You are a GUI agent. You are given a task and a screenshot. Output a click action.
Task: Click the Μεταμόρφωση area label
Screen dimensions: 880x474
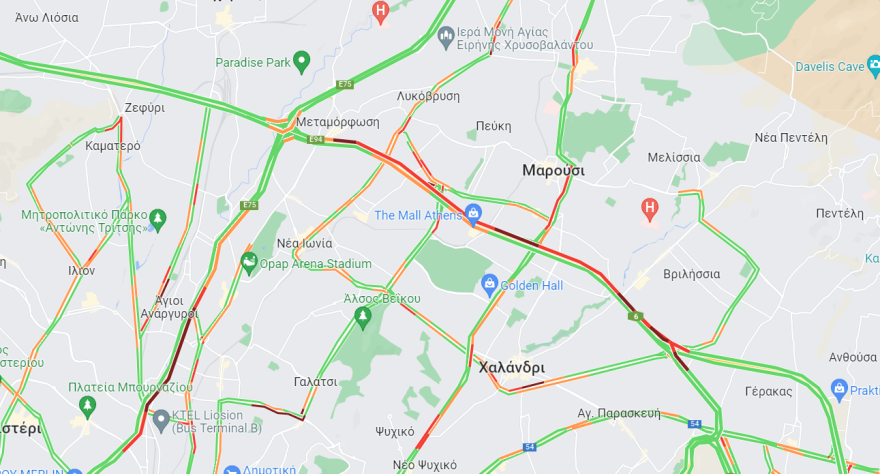pos(338,122)
